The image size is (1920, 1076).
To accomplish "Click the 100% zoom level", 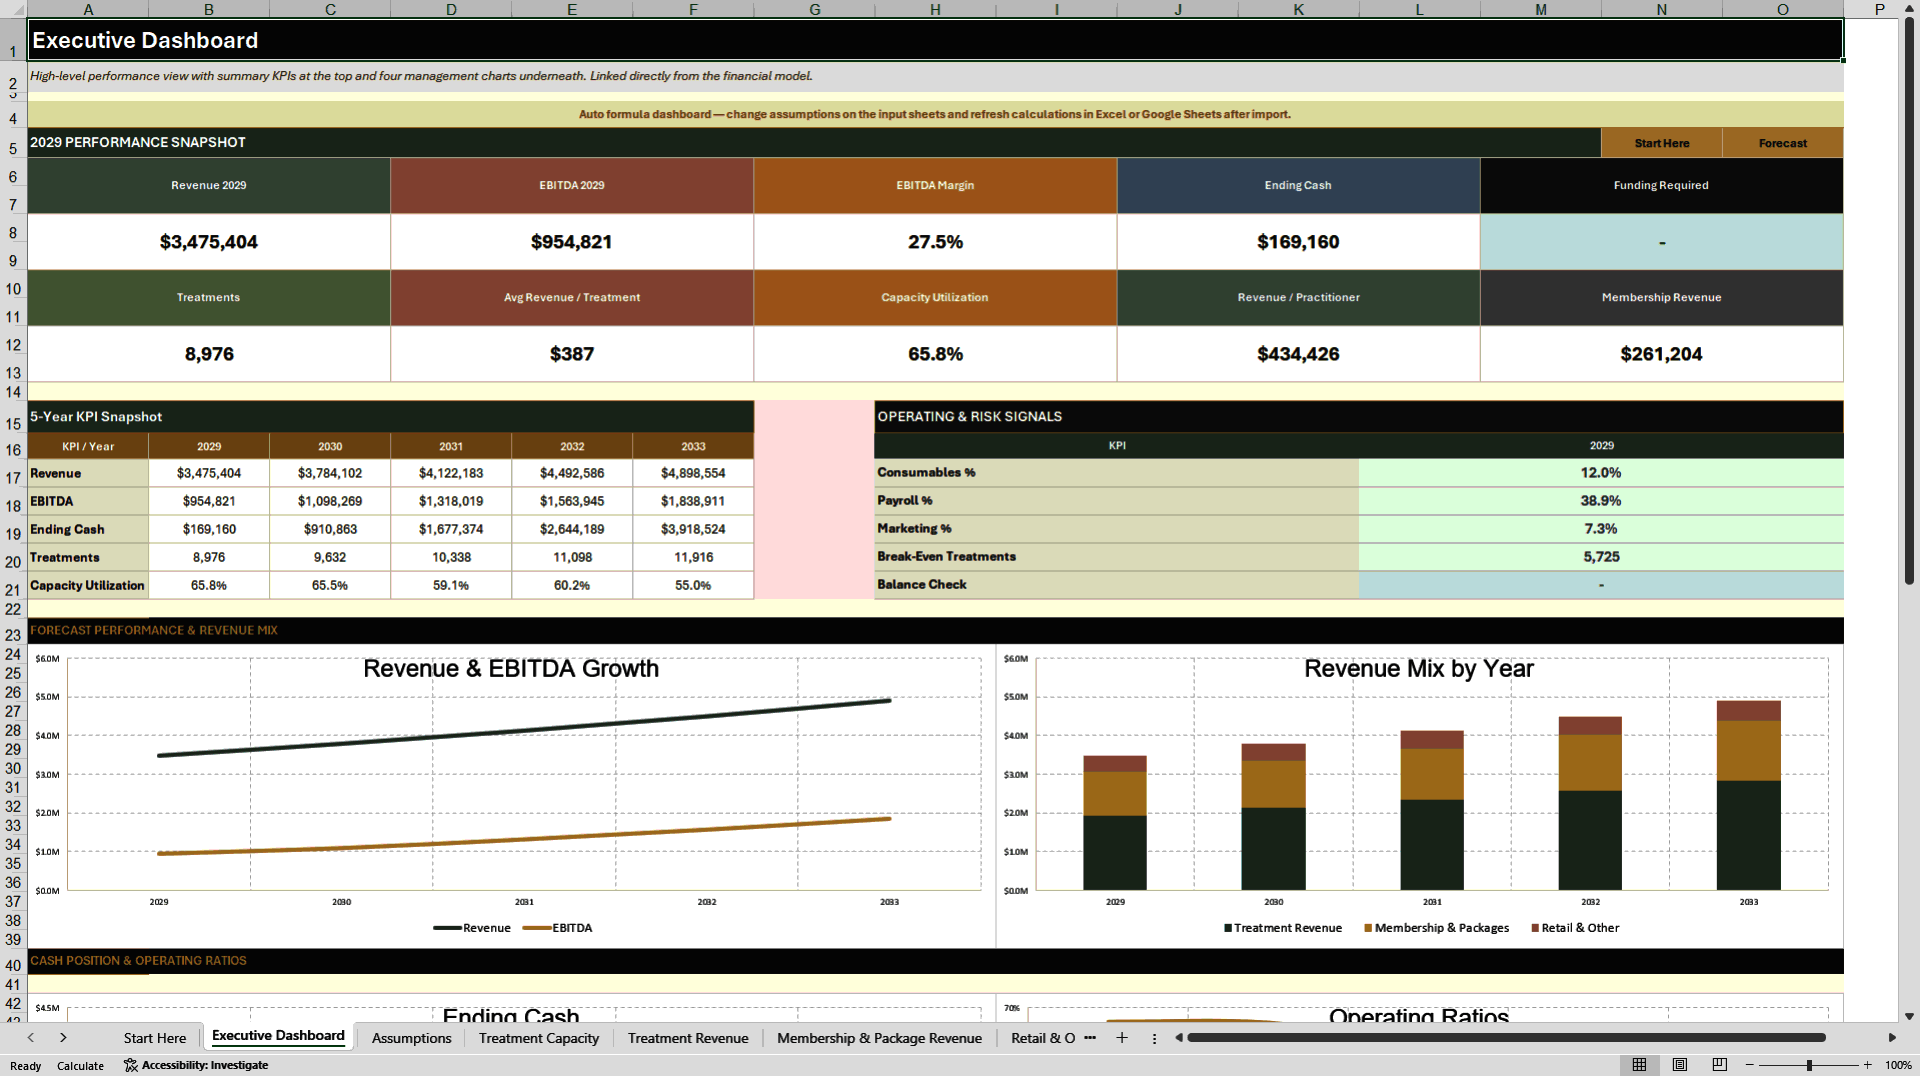I will tap(1898, 1065).
